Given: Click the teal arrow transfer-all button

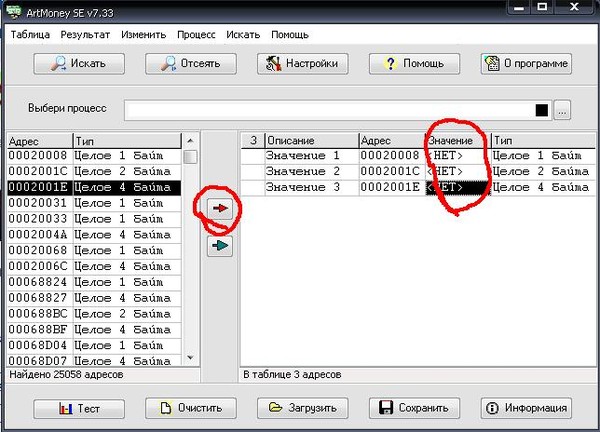Looking at the screenshot, I should pos(220,246).
